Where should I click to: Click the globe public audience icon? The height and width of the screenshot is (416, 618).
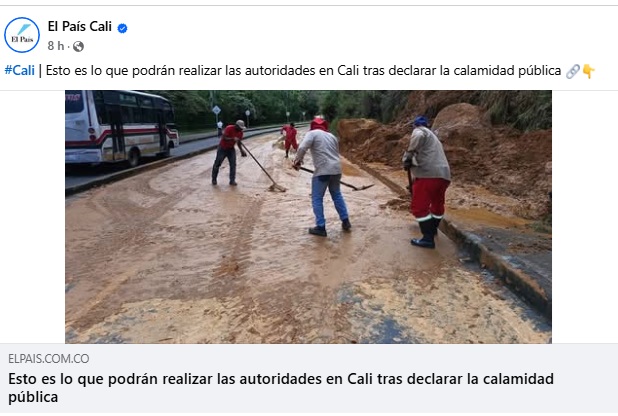point(78,47)
